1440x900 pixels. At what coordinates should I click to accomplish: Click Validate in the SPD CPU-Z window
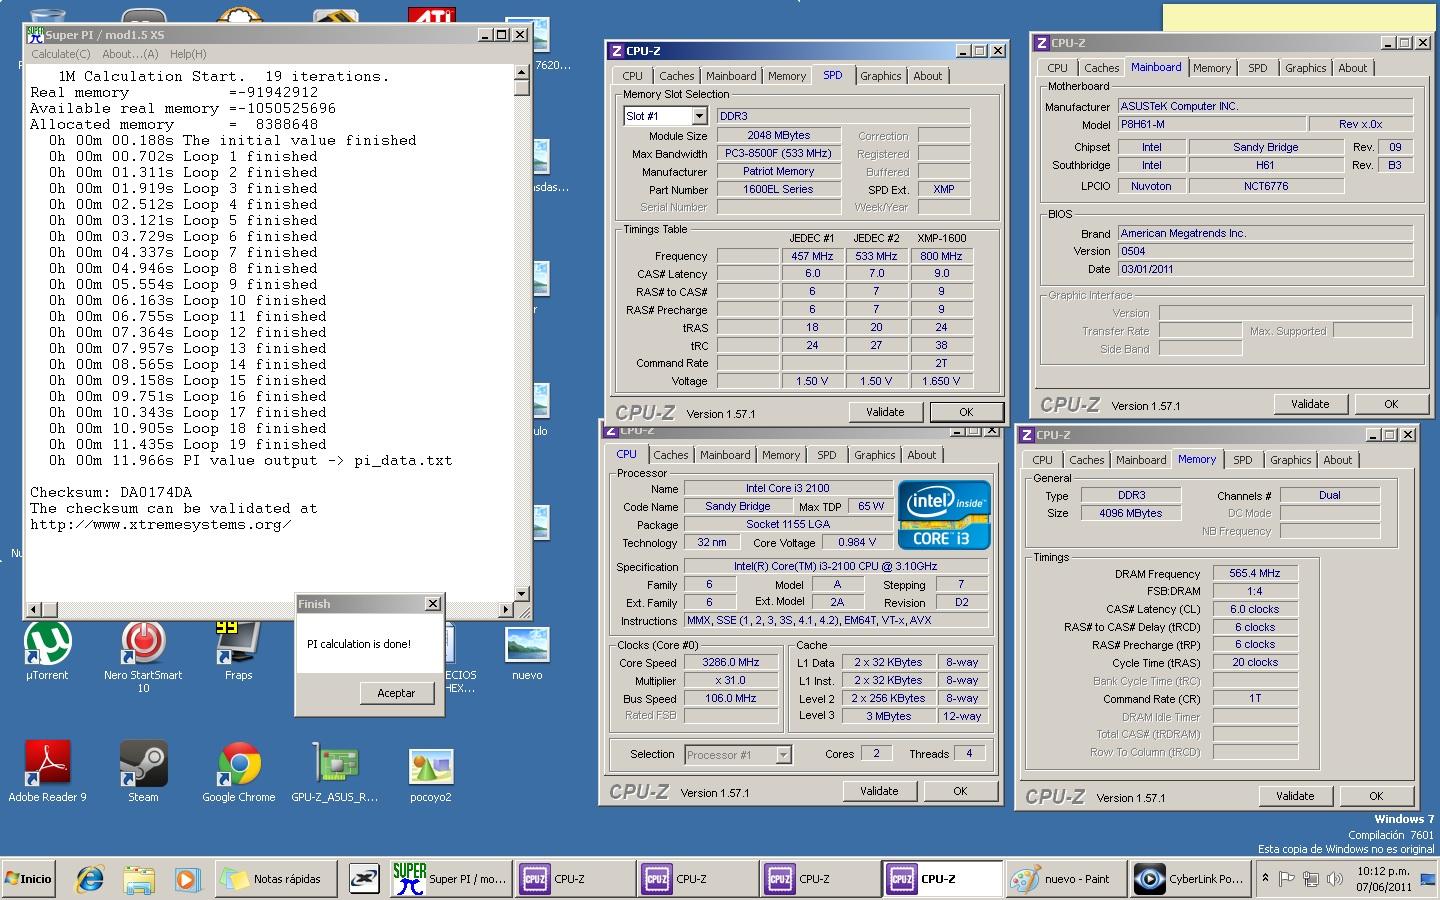(x=885, y=412)
